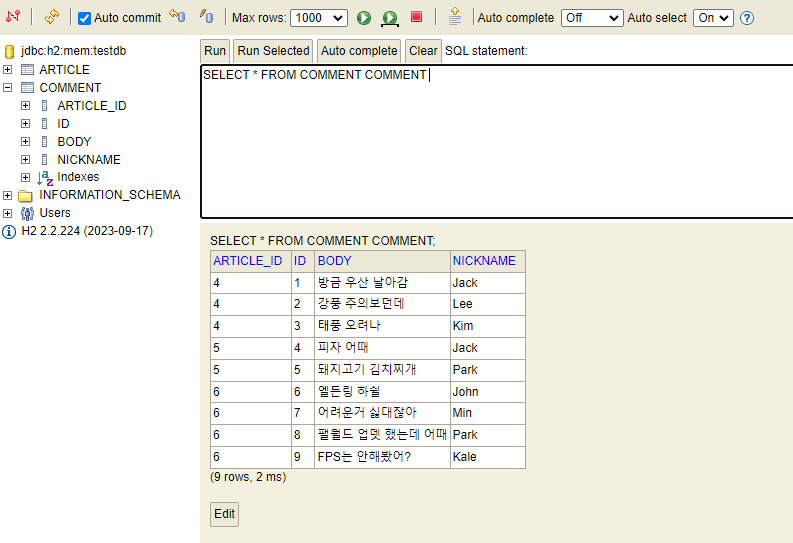Click the Kale nickname cell
This screenshot has width=793, height=543.
[488, 457]
